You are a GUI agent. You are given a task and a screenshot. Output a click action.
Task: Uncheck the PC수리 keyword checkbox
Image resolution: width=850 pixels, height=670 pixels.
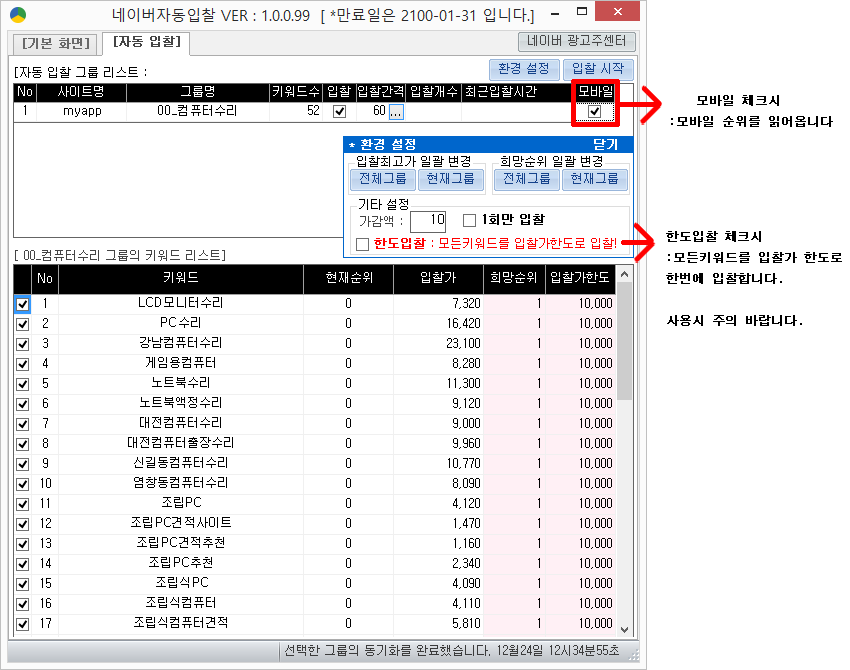pyautogui.click(x=22, y=324)
